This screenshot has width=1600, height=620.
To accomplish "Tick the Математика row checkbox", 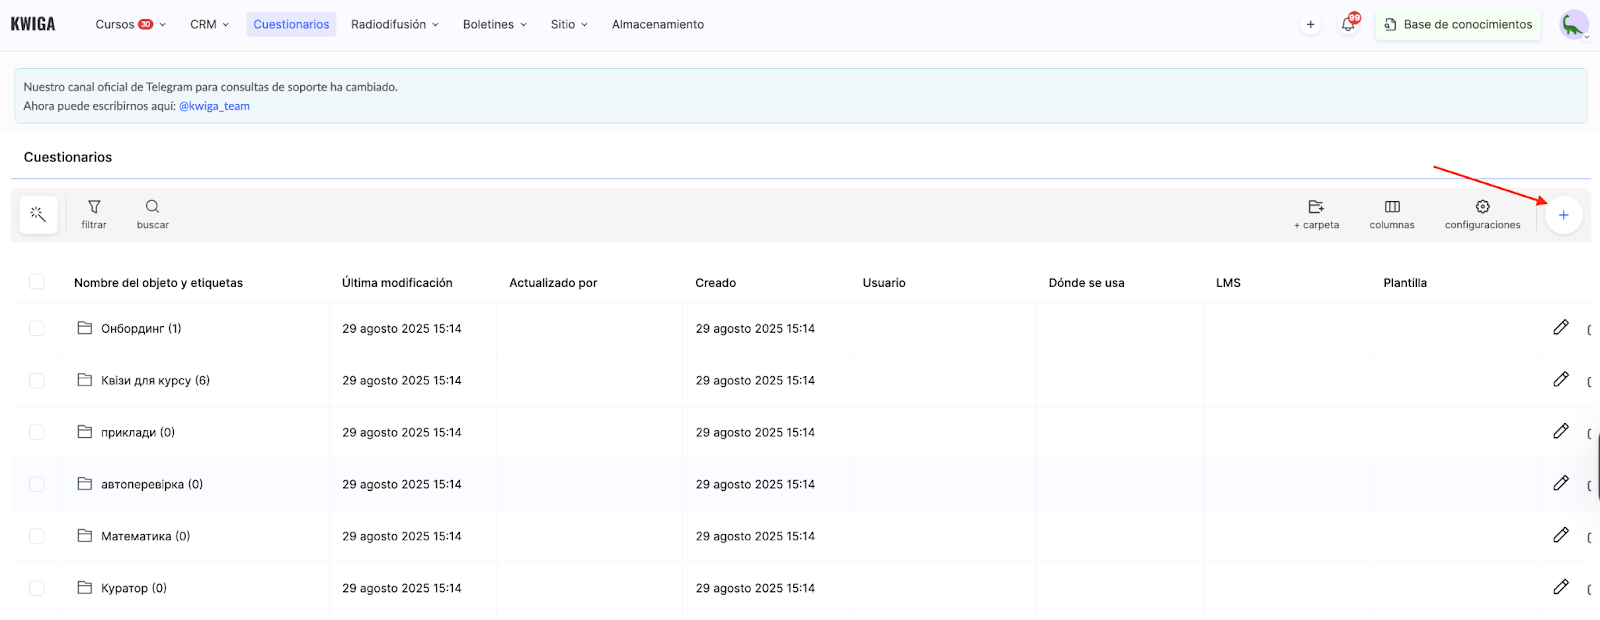I will [37, 537].
